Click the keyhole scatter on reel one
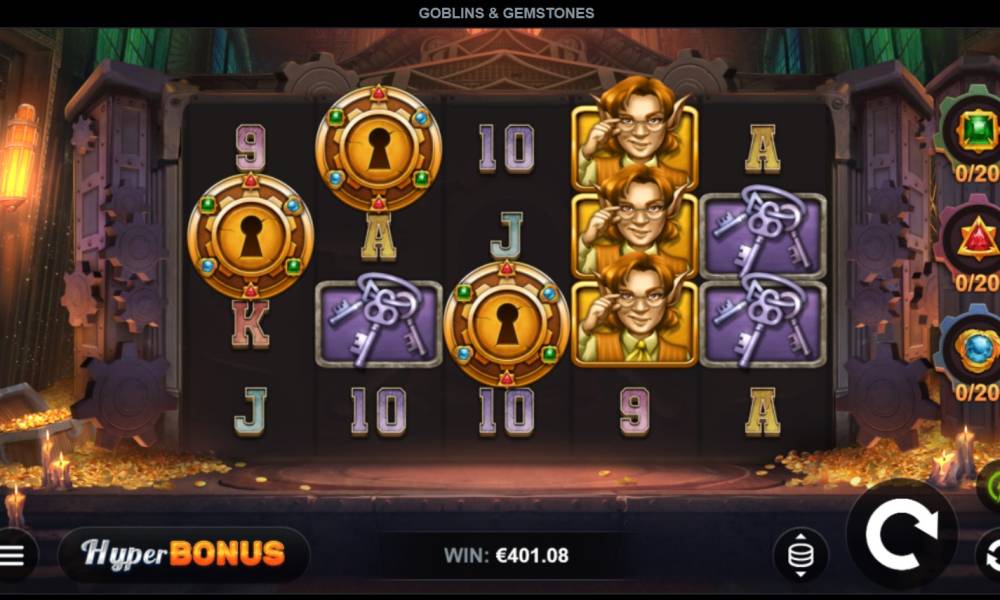Screen dimensions: 1000x600 point(251,236)
